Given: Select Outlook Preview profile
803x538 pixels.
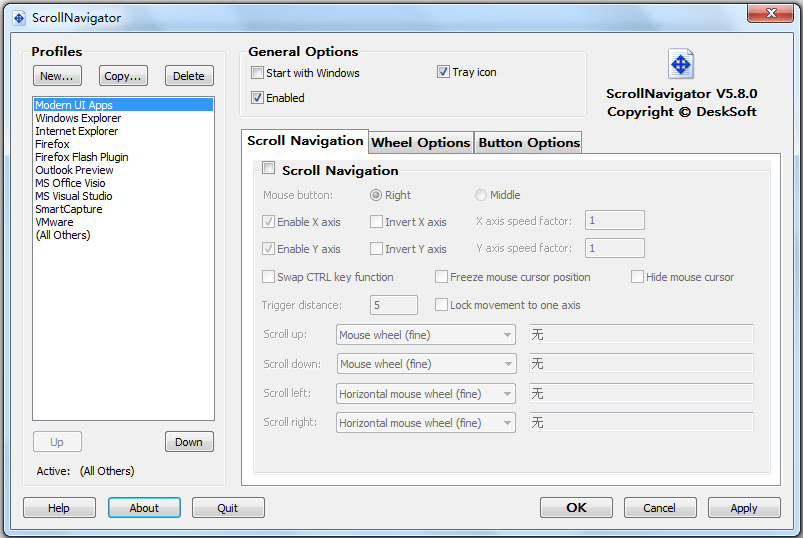Looking at the screenshot, I should click(x=123, y=170).
